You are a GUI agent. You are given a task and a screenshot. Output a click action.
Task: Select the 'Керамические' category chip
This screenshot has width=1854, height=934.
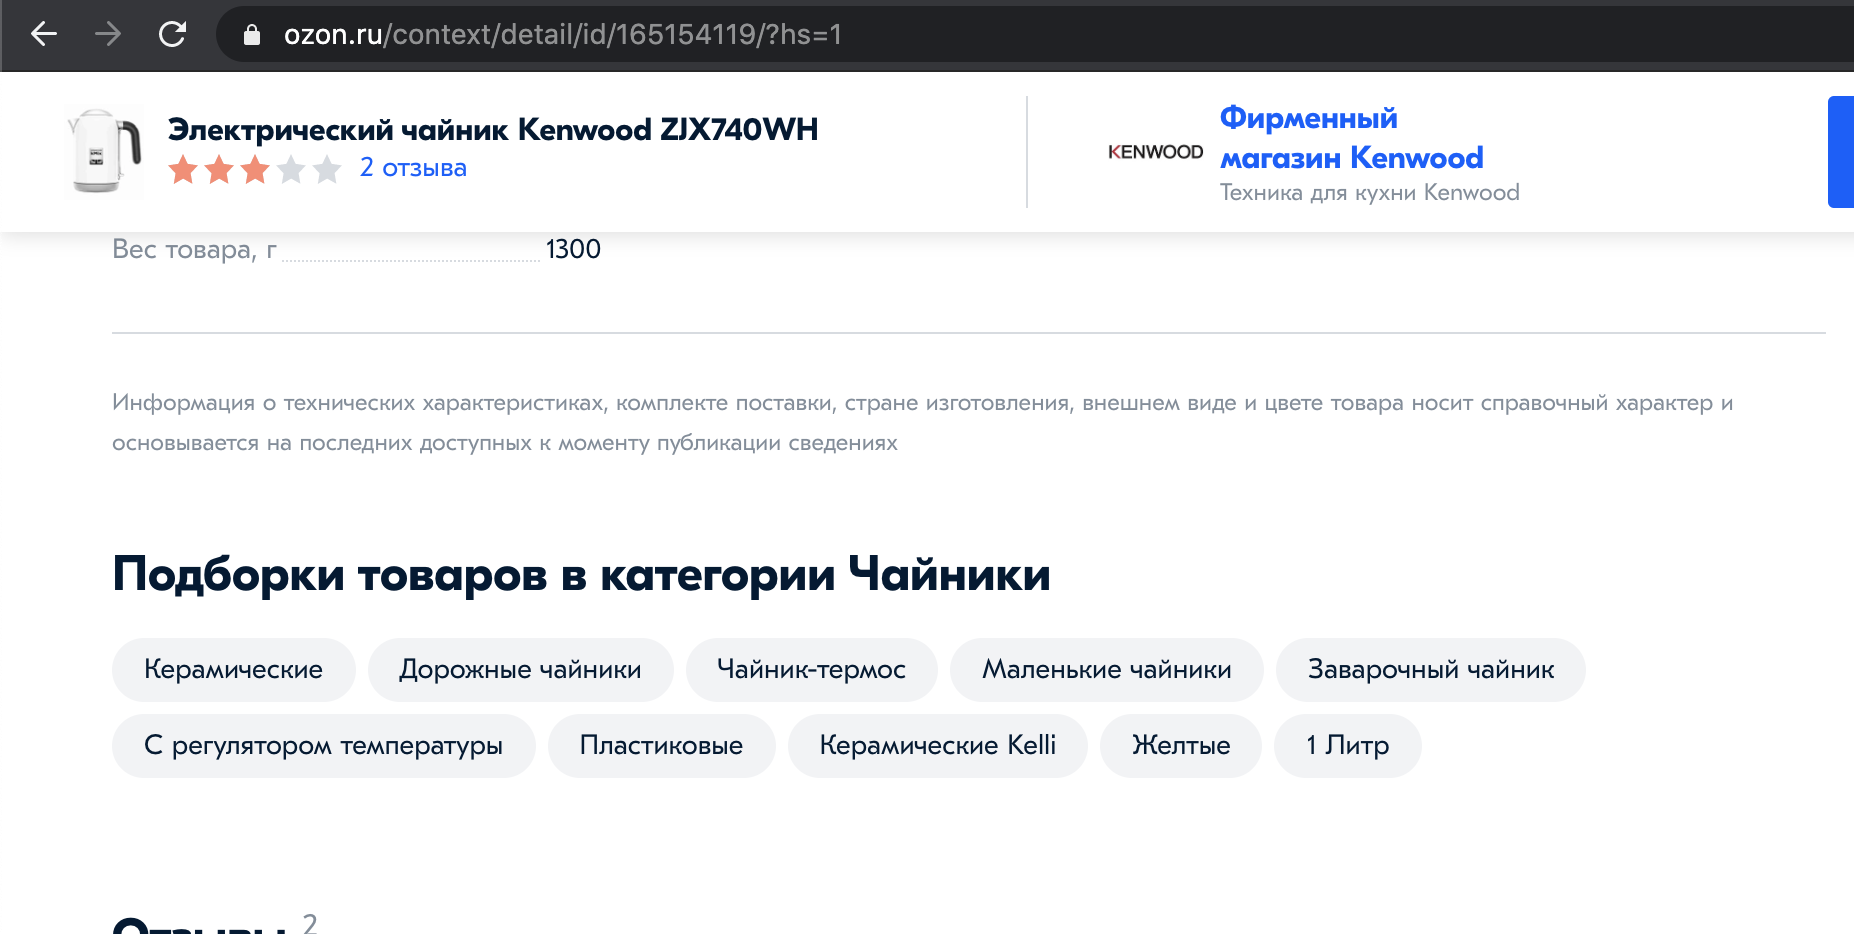tap(233, 670)
